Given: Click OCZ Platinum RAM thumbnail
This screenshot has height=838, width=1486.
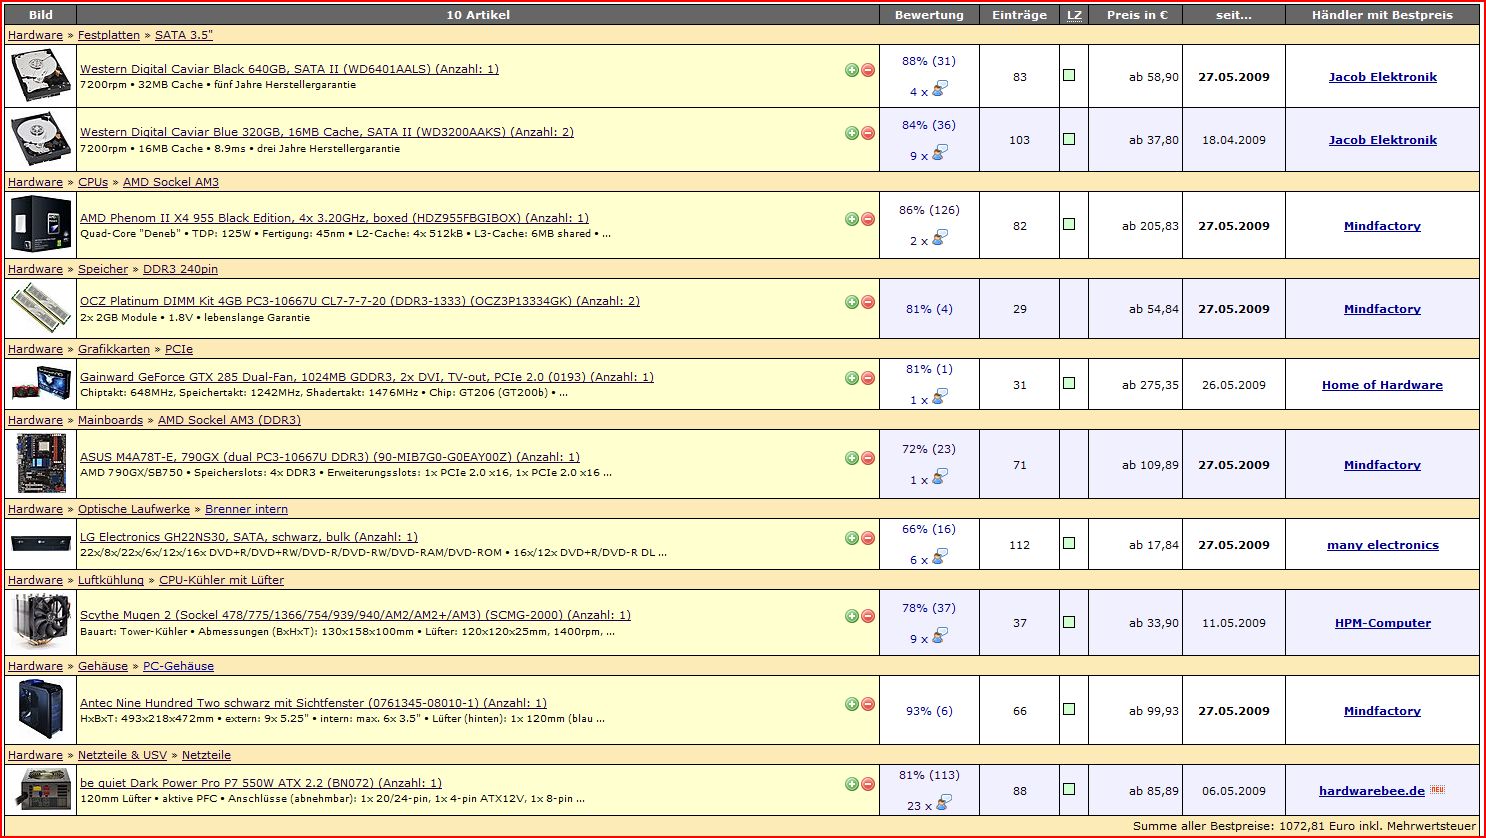Looking at the screenshot, I should [x=41, y=308].
